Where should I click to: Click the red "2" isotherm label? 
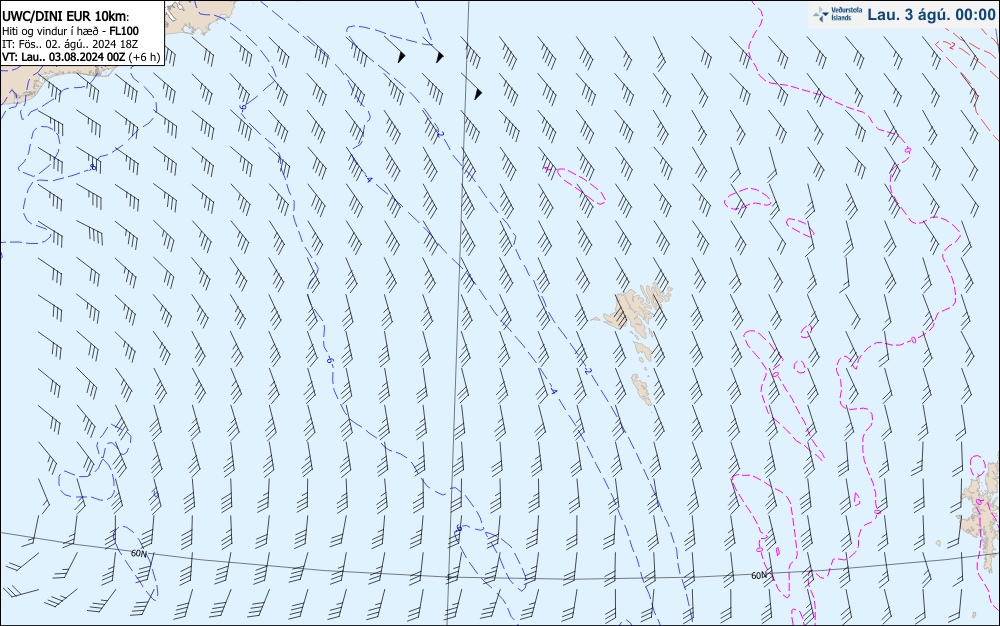coord(951,45)
